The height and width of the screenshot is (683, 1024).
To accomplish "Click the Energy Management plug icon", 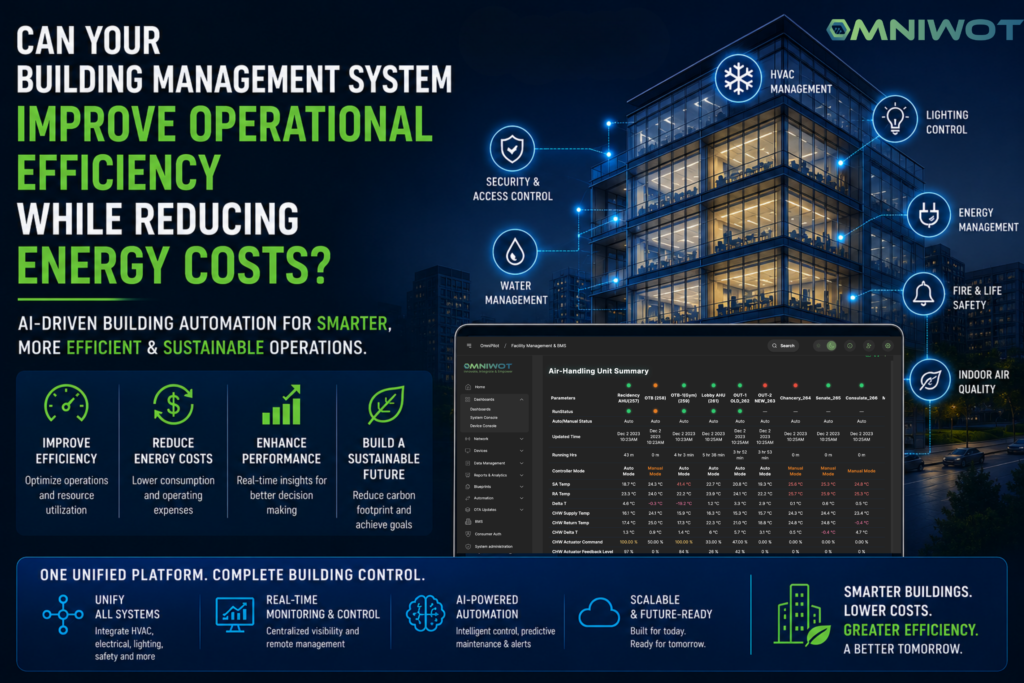I will coord(929,214).
